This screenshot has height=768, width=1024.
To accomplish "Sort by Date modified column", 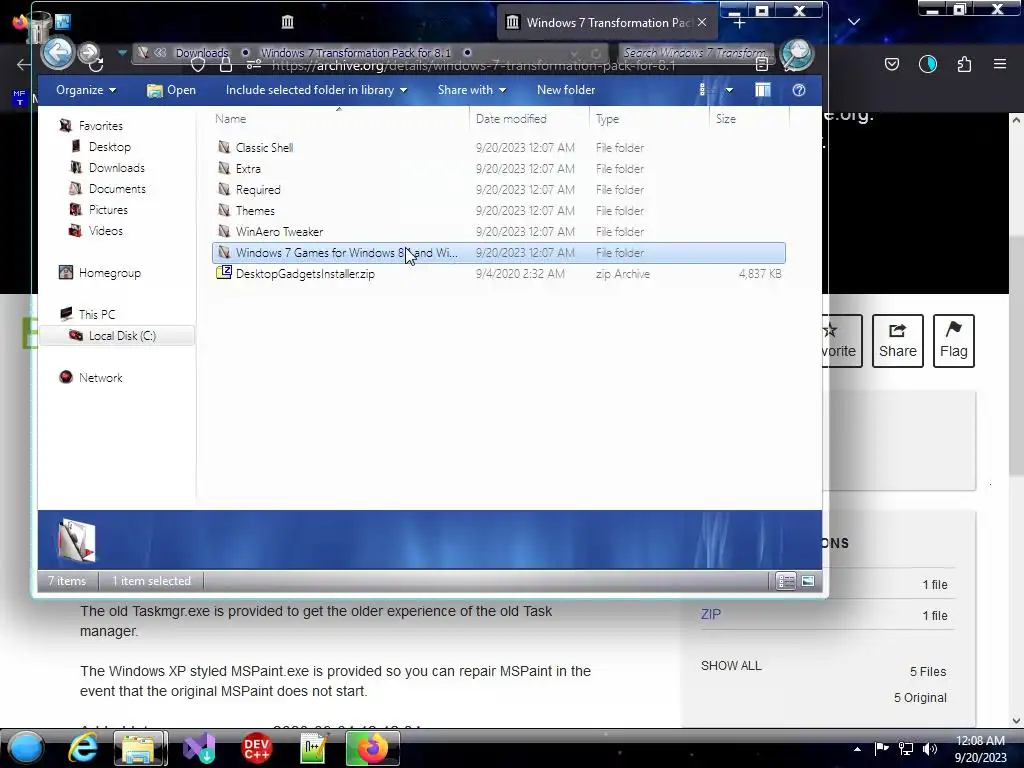I will pyautogui.click(x=529, y=119).
